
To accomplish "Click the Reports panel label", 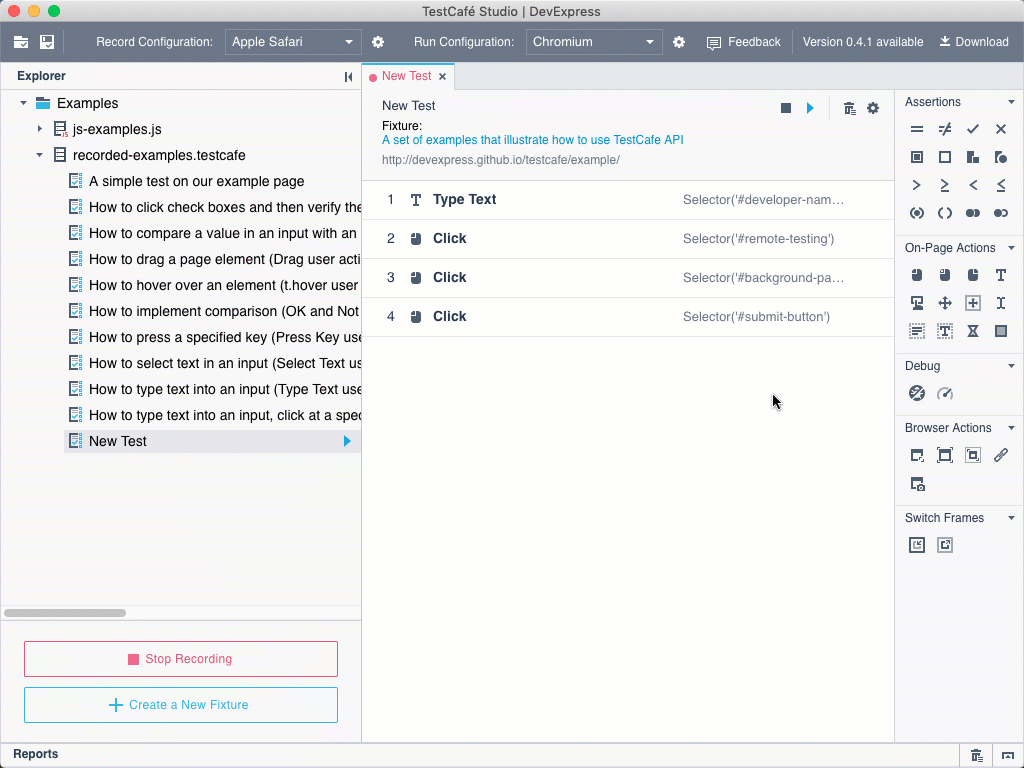I will point(35,754).
